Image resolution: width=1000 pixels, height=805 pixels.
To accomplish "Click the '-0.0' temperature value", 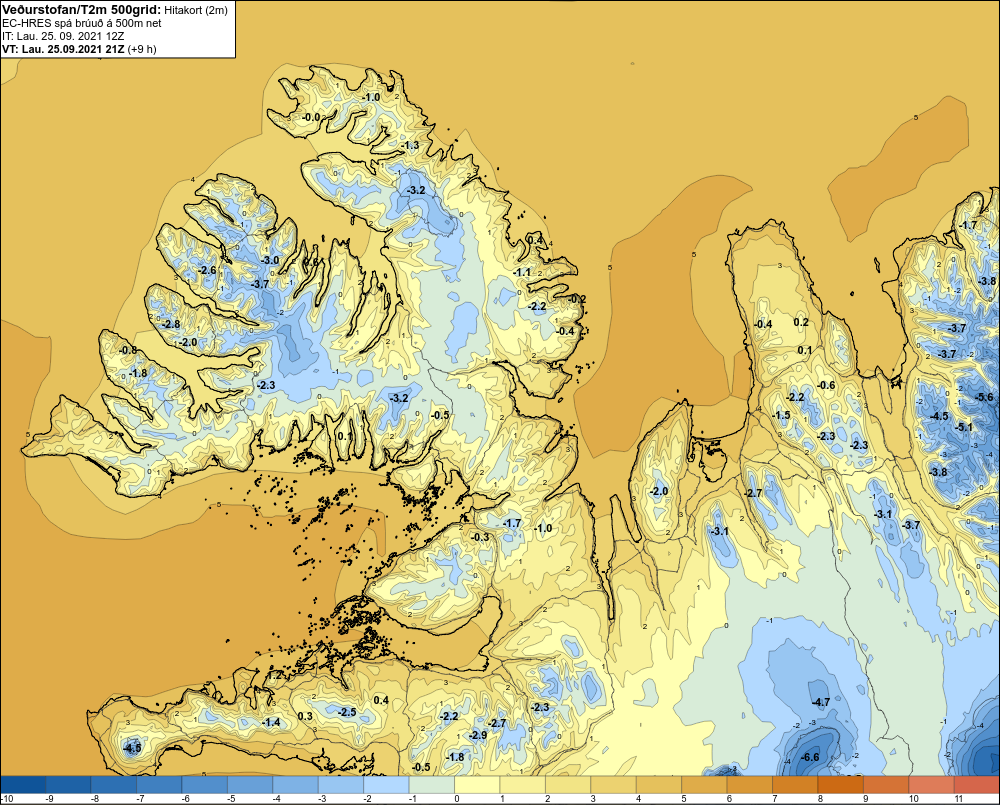I will [x=311, y=117].
